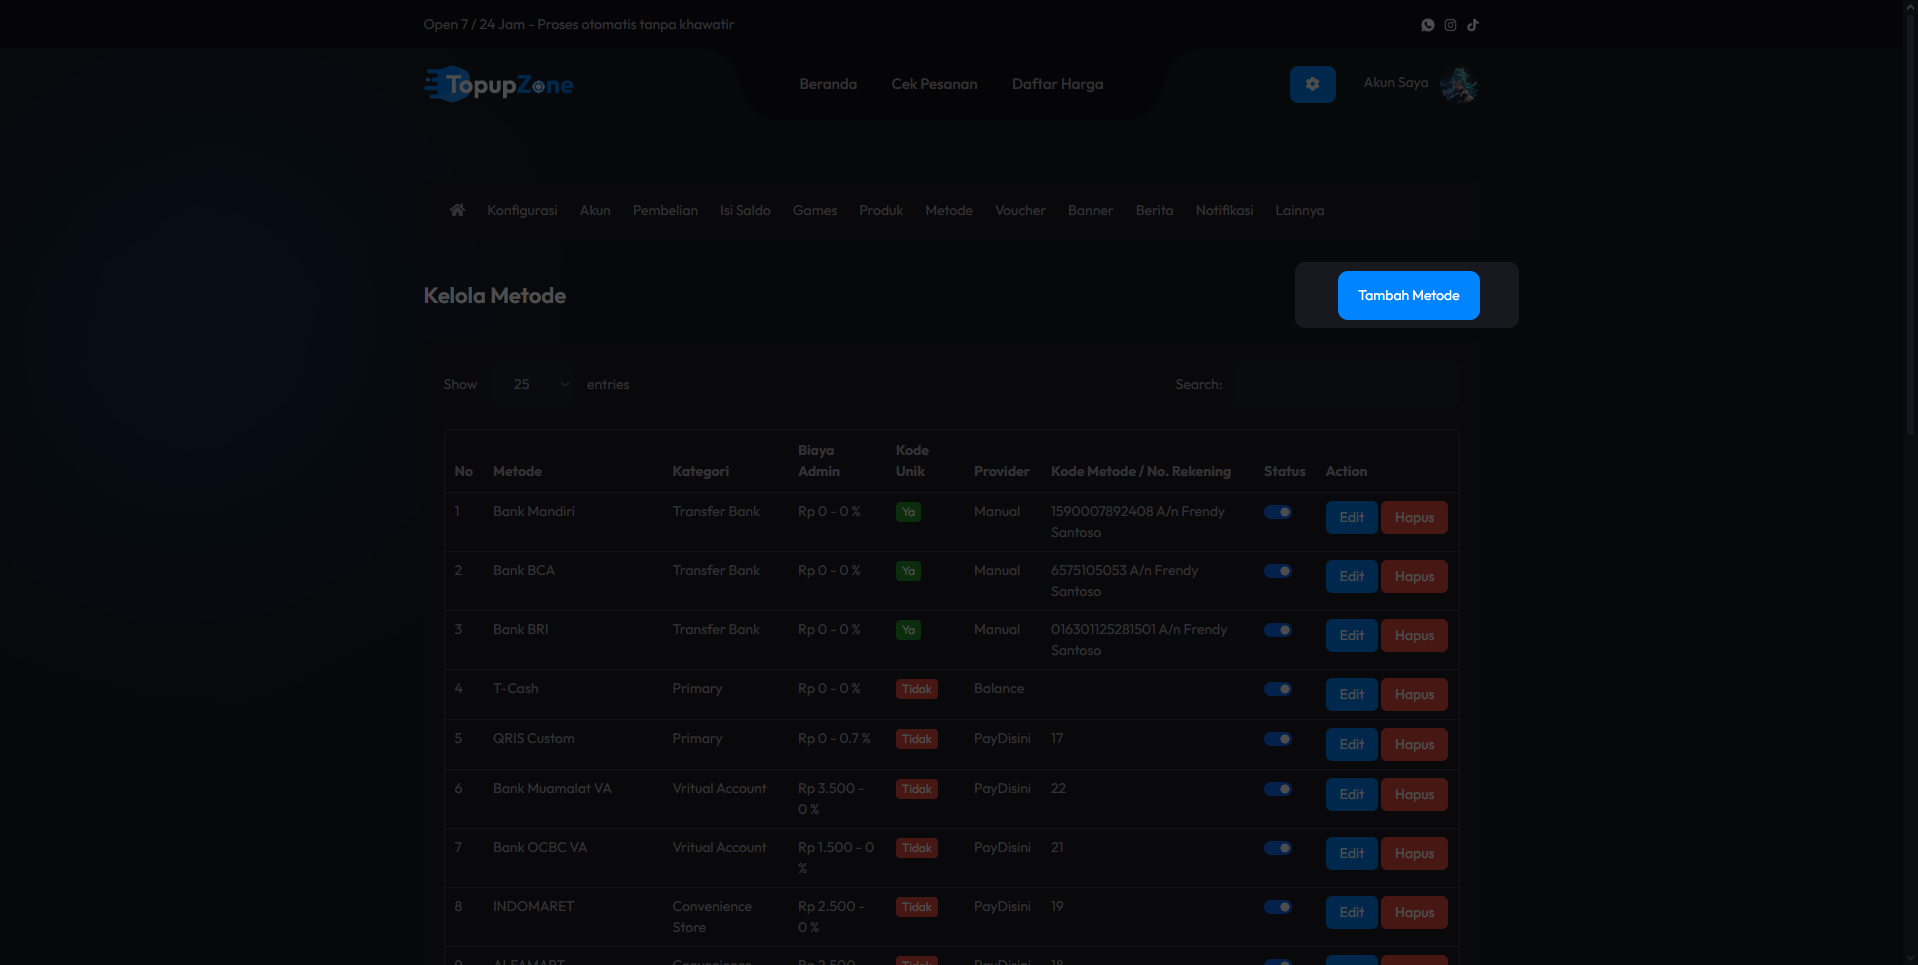Remove the T-Cash method via Hapus
Image resolution: width=1918 pixels, height=965 pixels.
tap(1414, 694)
